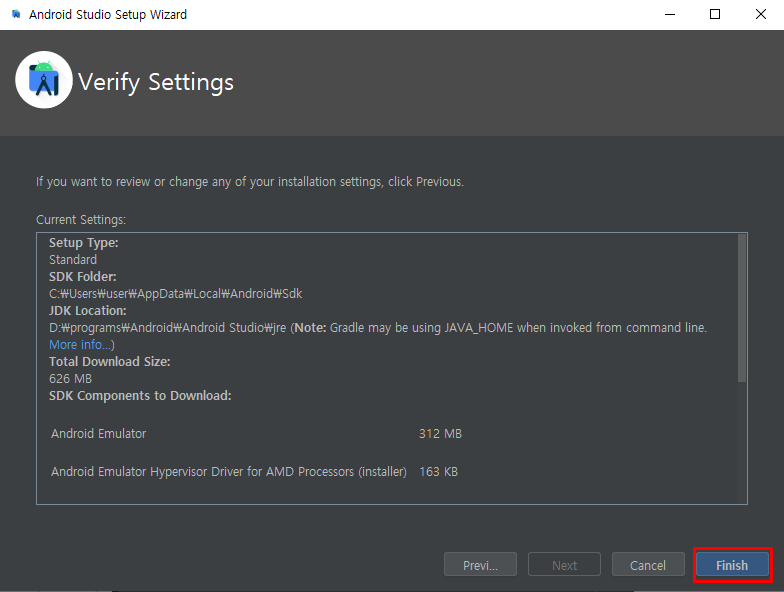Click the disabled Next button

(x=564, y=565)
